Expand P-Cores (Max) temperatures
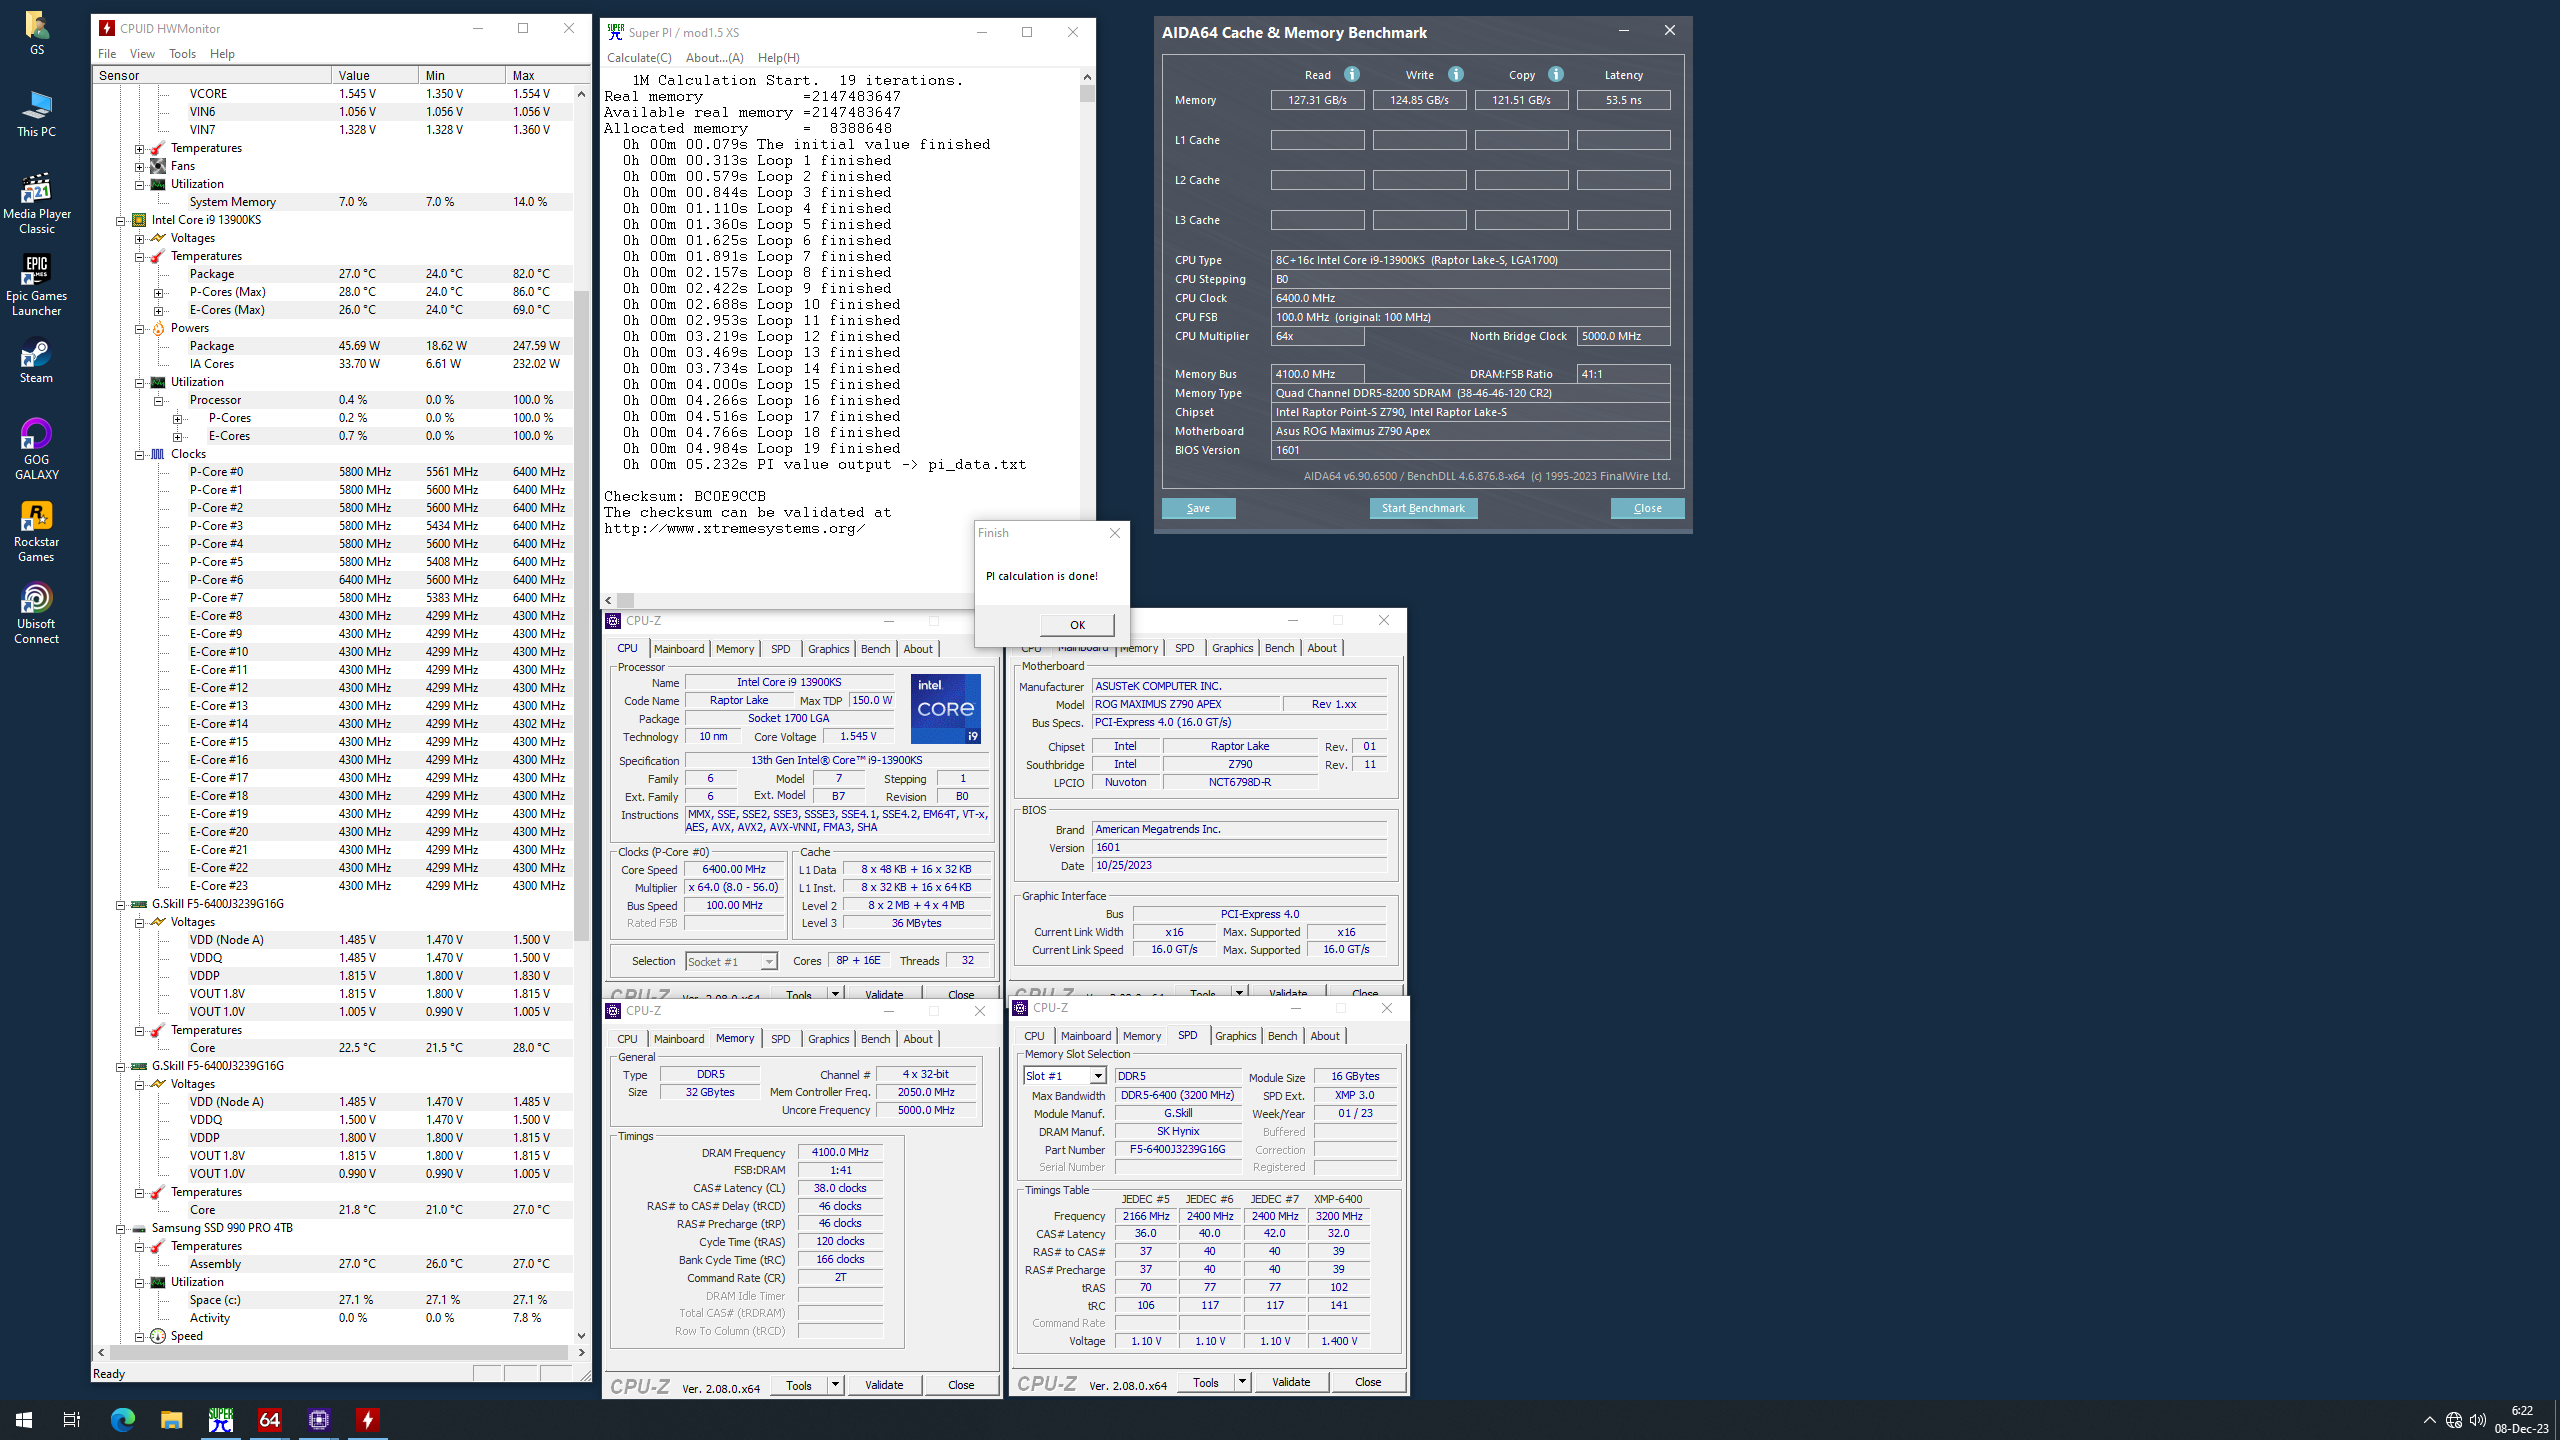The width and height of the screenshot is (2560, 1440). click(158, 292)
